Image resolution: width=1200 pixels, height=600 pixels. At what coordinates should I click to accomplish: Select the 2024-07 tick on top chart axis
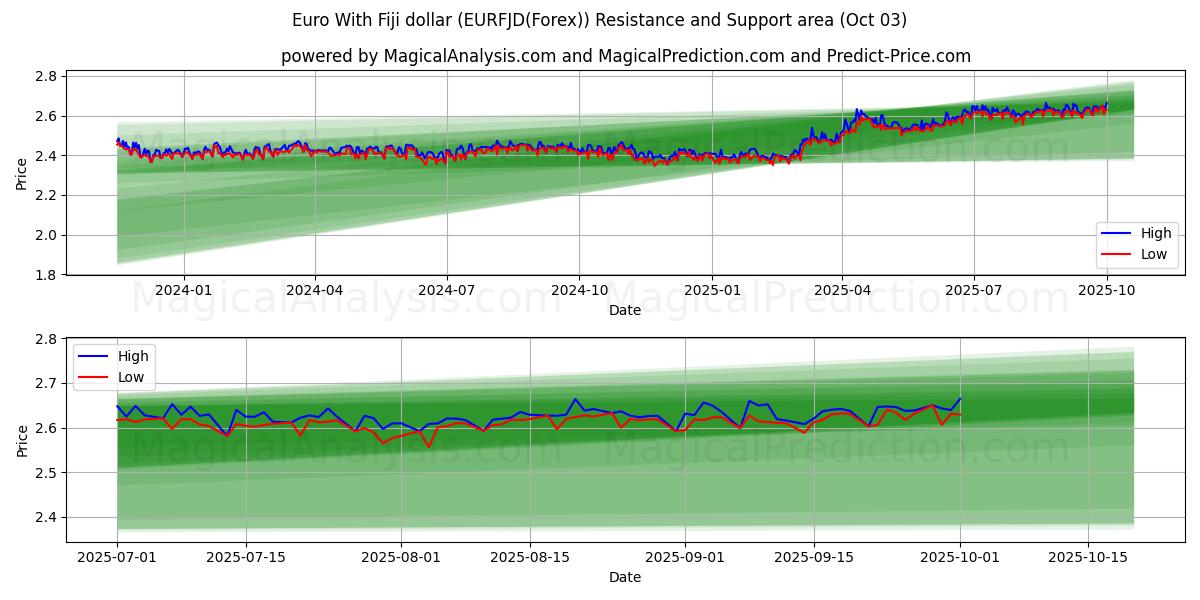tap(446, 291)
